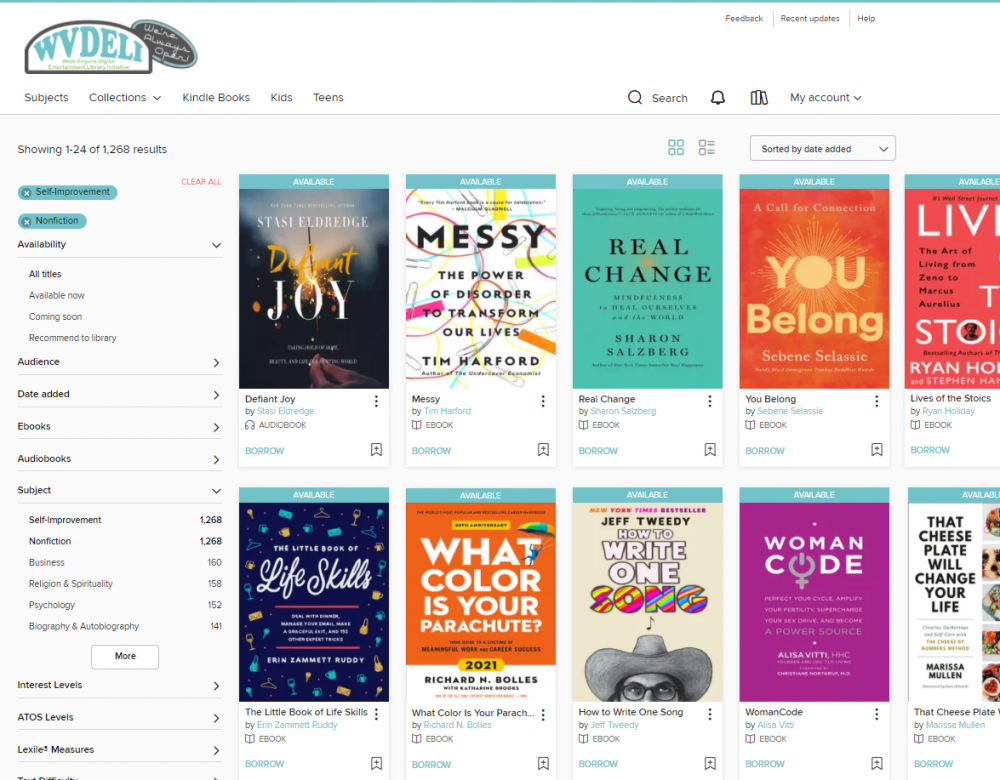This screenshot has height=780, width=1000.
Task: Filter to Available now titles
Action: [x=57, y=295]
